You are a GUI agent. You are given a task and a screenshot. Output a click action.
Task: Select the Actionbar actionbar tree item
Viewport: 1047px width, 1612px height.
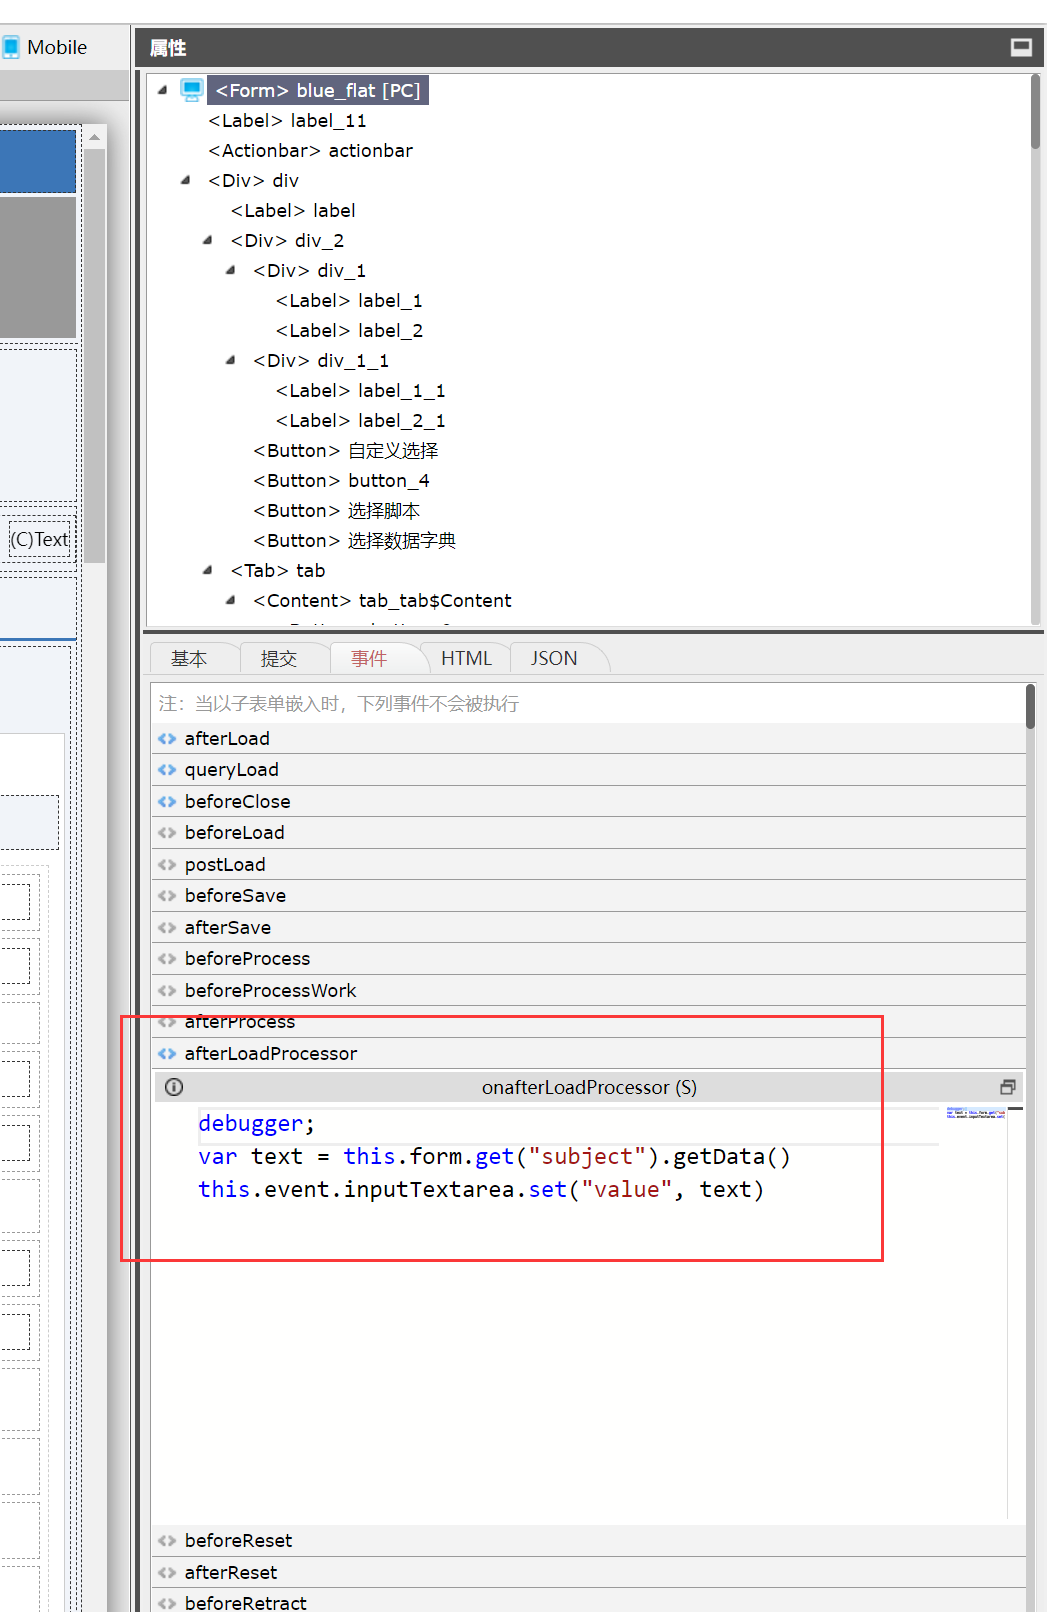point(310,151)
